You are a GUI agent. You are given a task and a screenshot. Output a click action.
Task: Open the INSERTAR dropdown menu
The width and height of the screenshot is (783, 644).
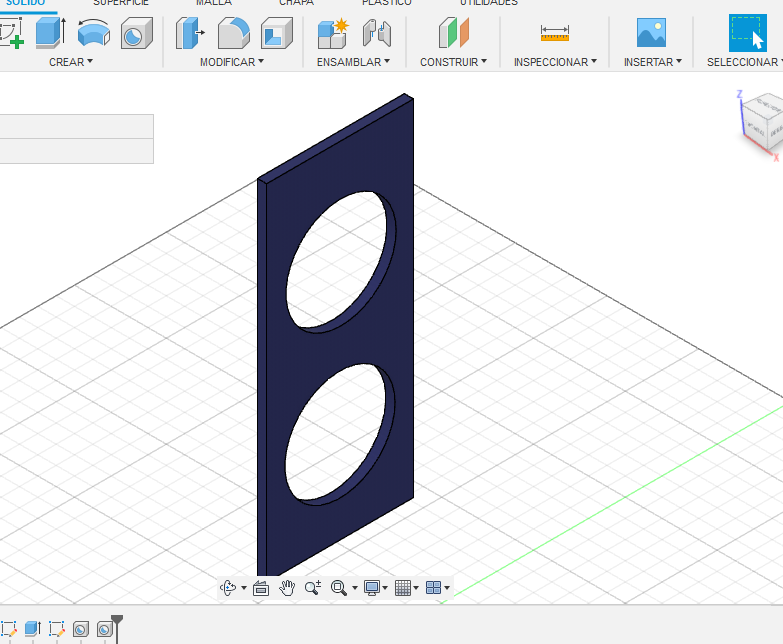[x=653, y=62]
